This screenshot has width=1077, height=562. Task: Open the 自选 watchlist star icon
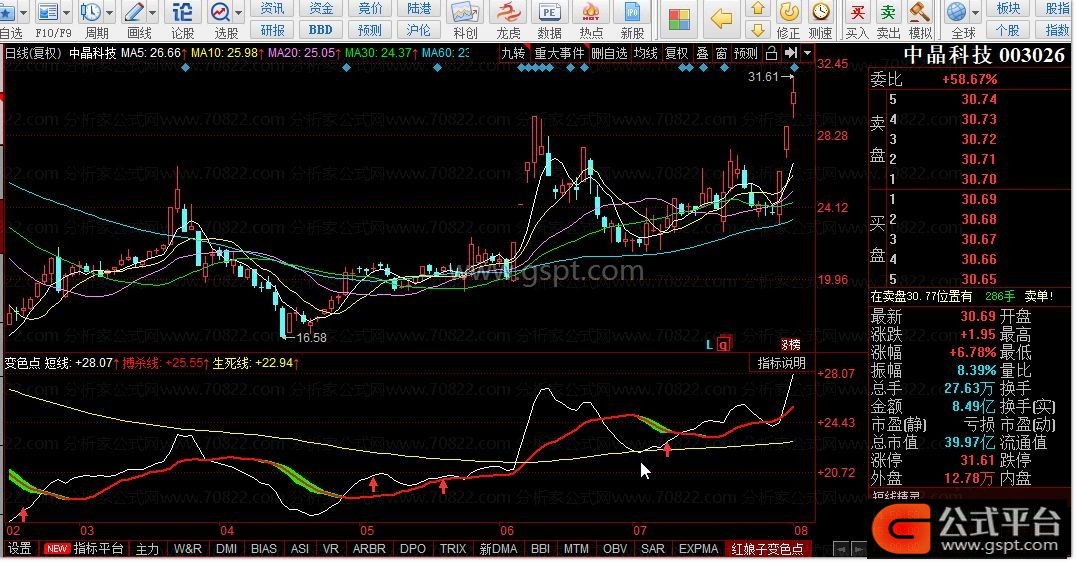pos(7,12)
